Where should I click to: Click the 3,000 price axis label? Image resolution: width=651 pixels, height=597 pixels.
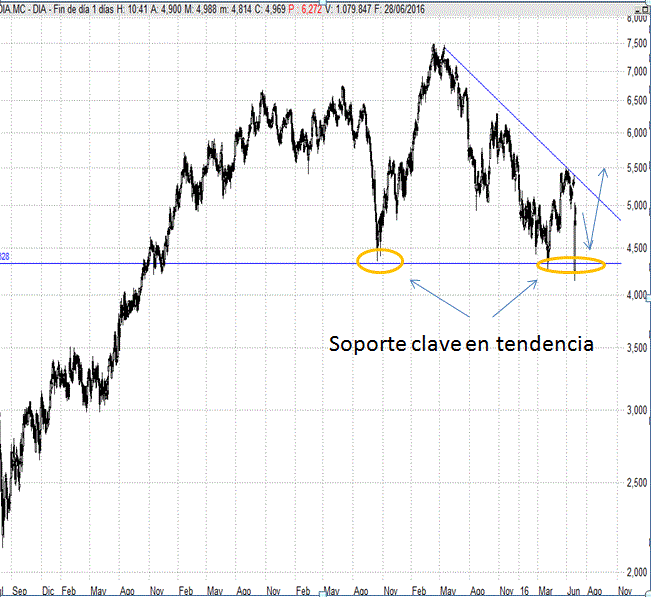[x=636, y=410]
